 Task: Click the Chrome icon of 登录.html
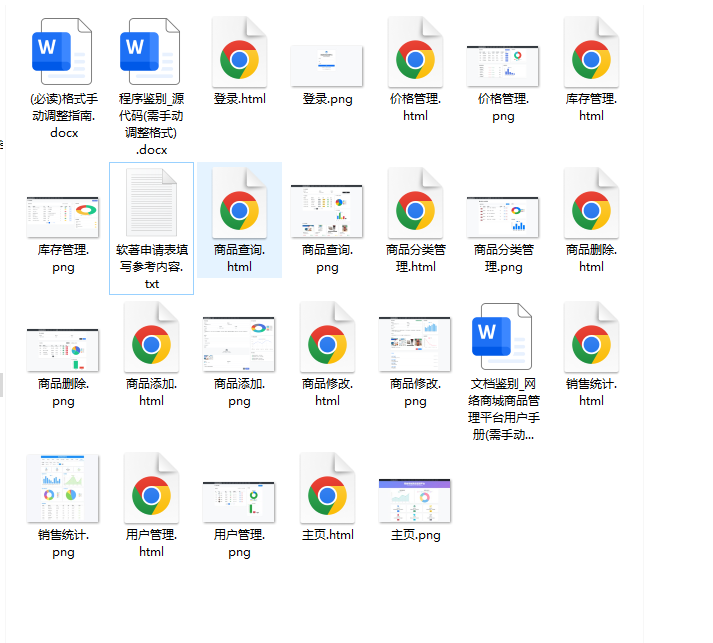click(239, 52)
